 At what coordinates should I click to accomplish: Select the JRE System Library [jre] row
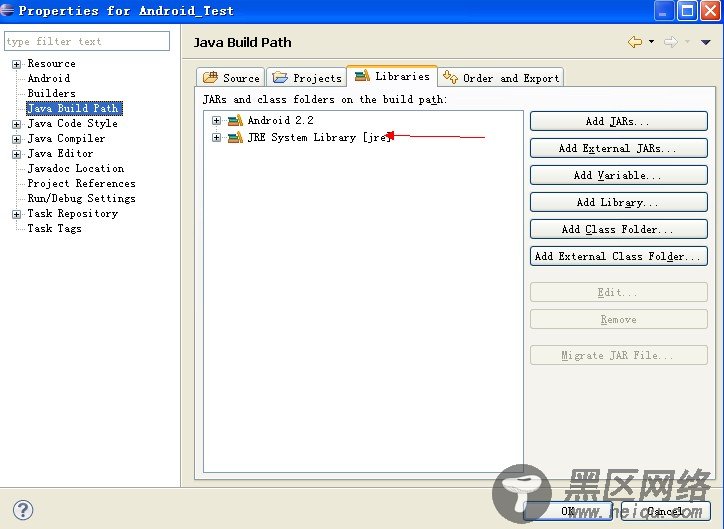coord(320,137)
